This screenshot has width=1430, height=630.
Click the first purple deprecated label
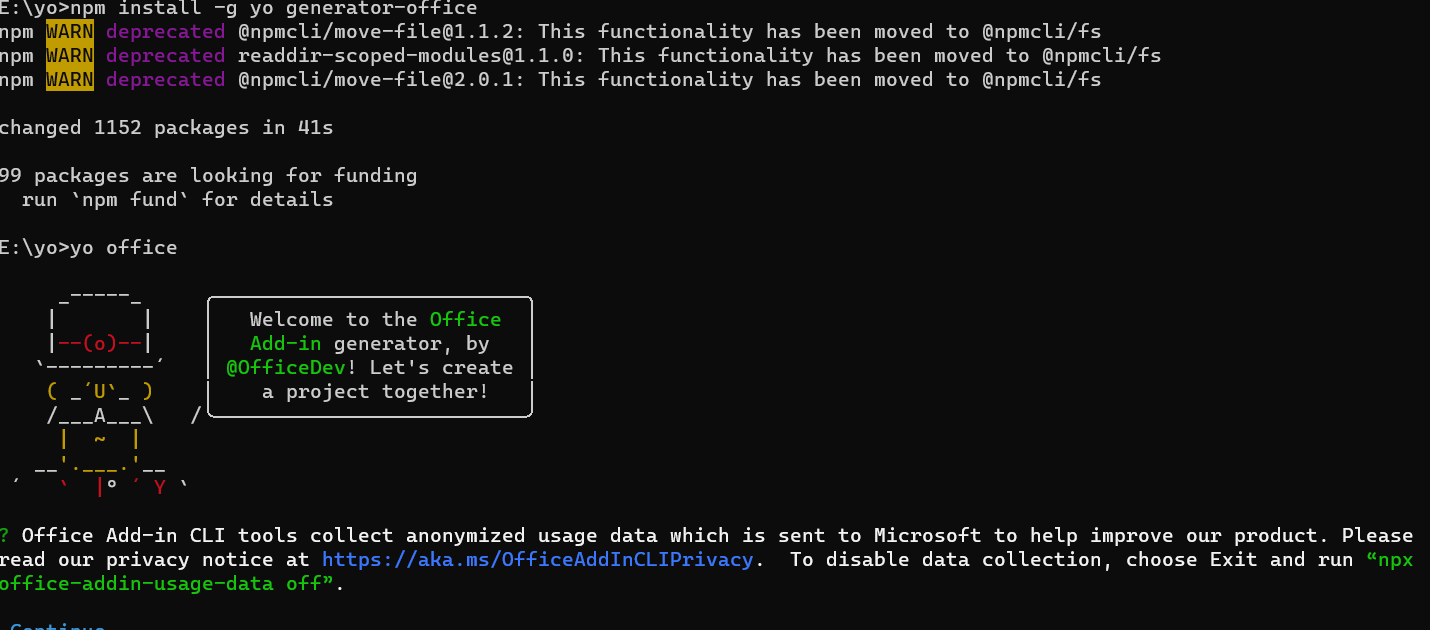pyautogui.click(x=165, y=32)
